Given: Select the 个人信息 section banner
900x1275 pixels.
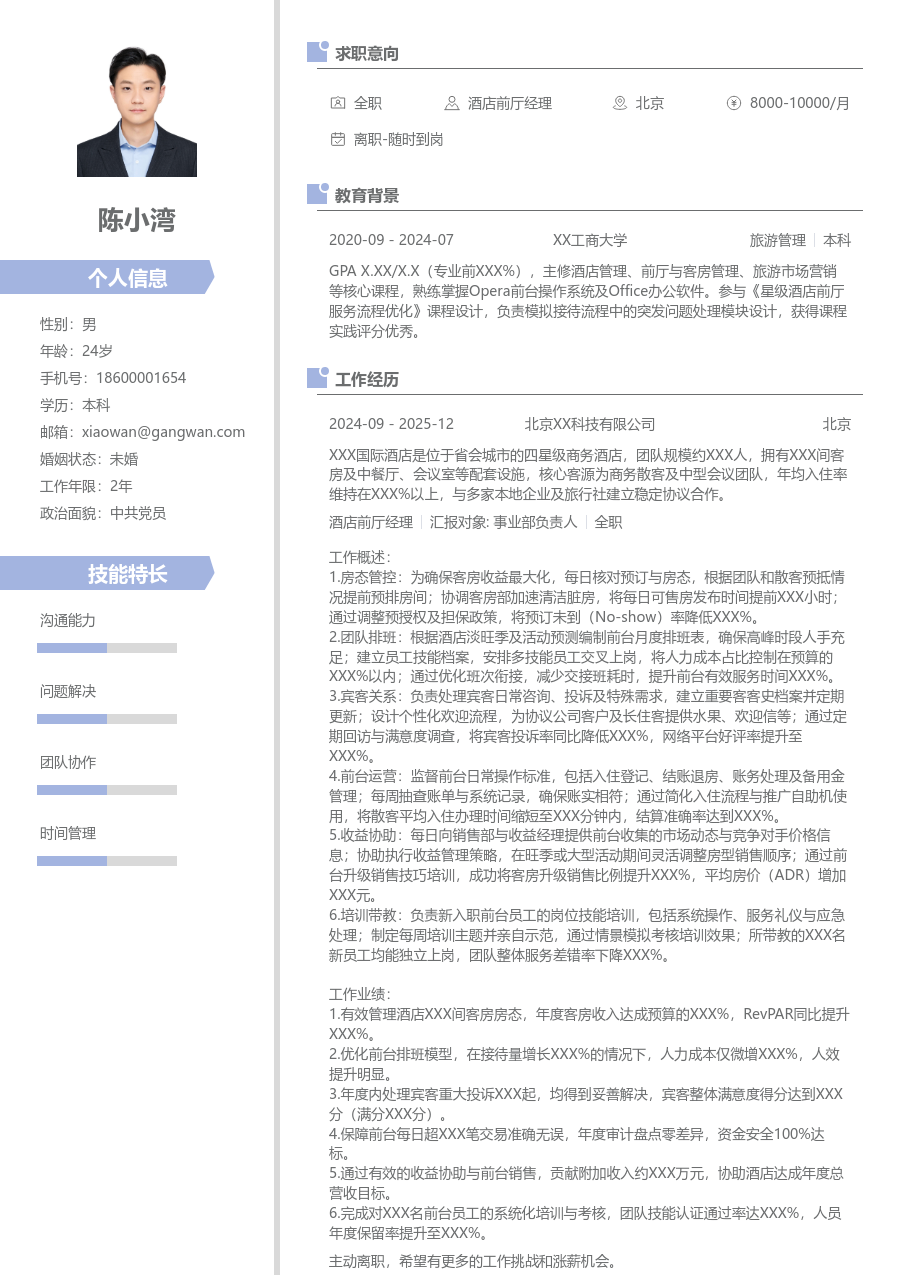Looking at the screenshot, I should [x=107, y=277].
